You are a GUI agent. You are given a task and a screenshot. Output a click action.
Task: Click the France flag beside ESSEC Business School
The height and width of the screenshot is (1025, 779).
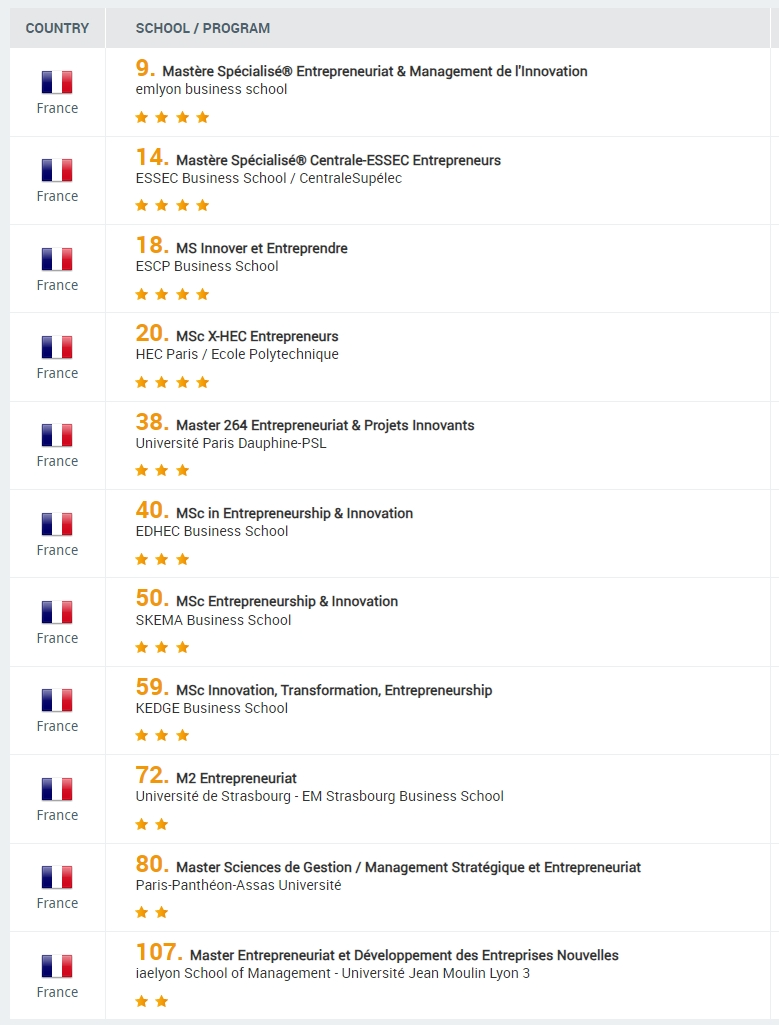(57, 171)
